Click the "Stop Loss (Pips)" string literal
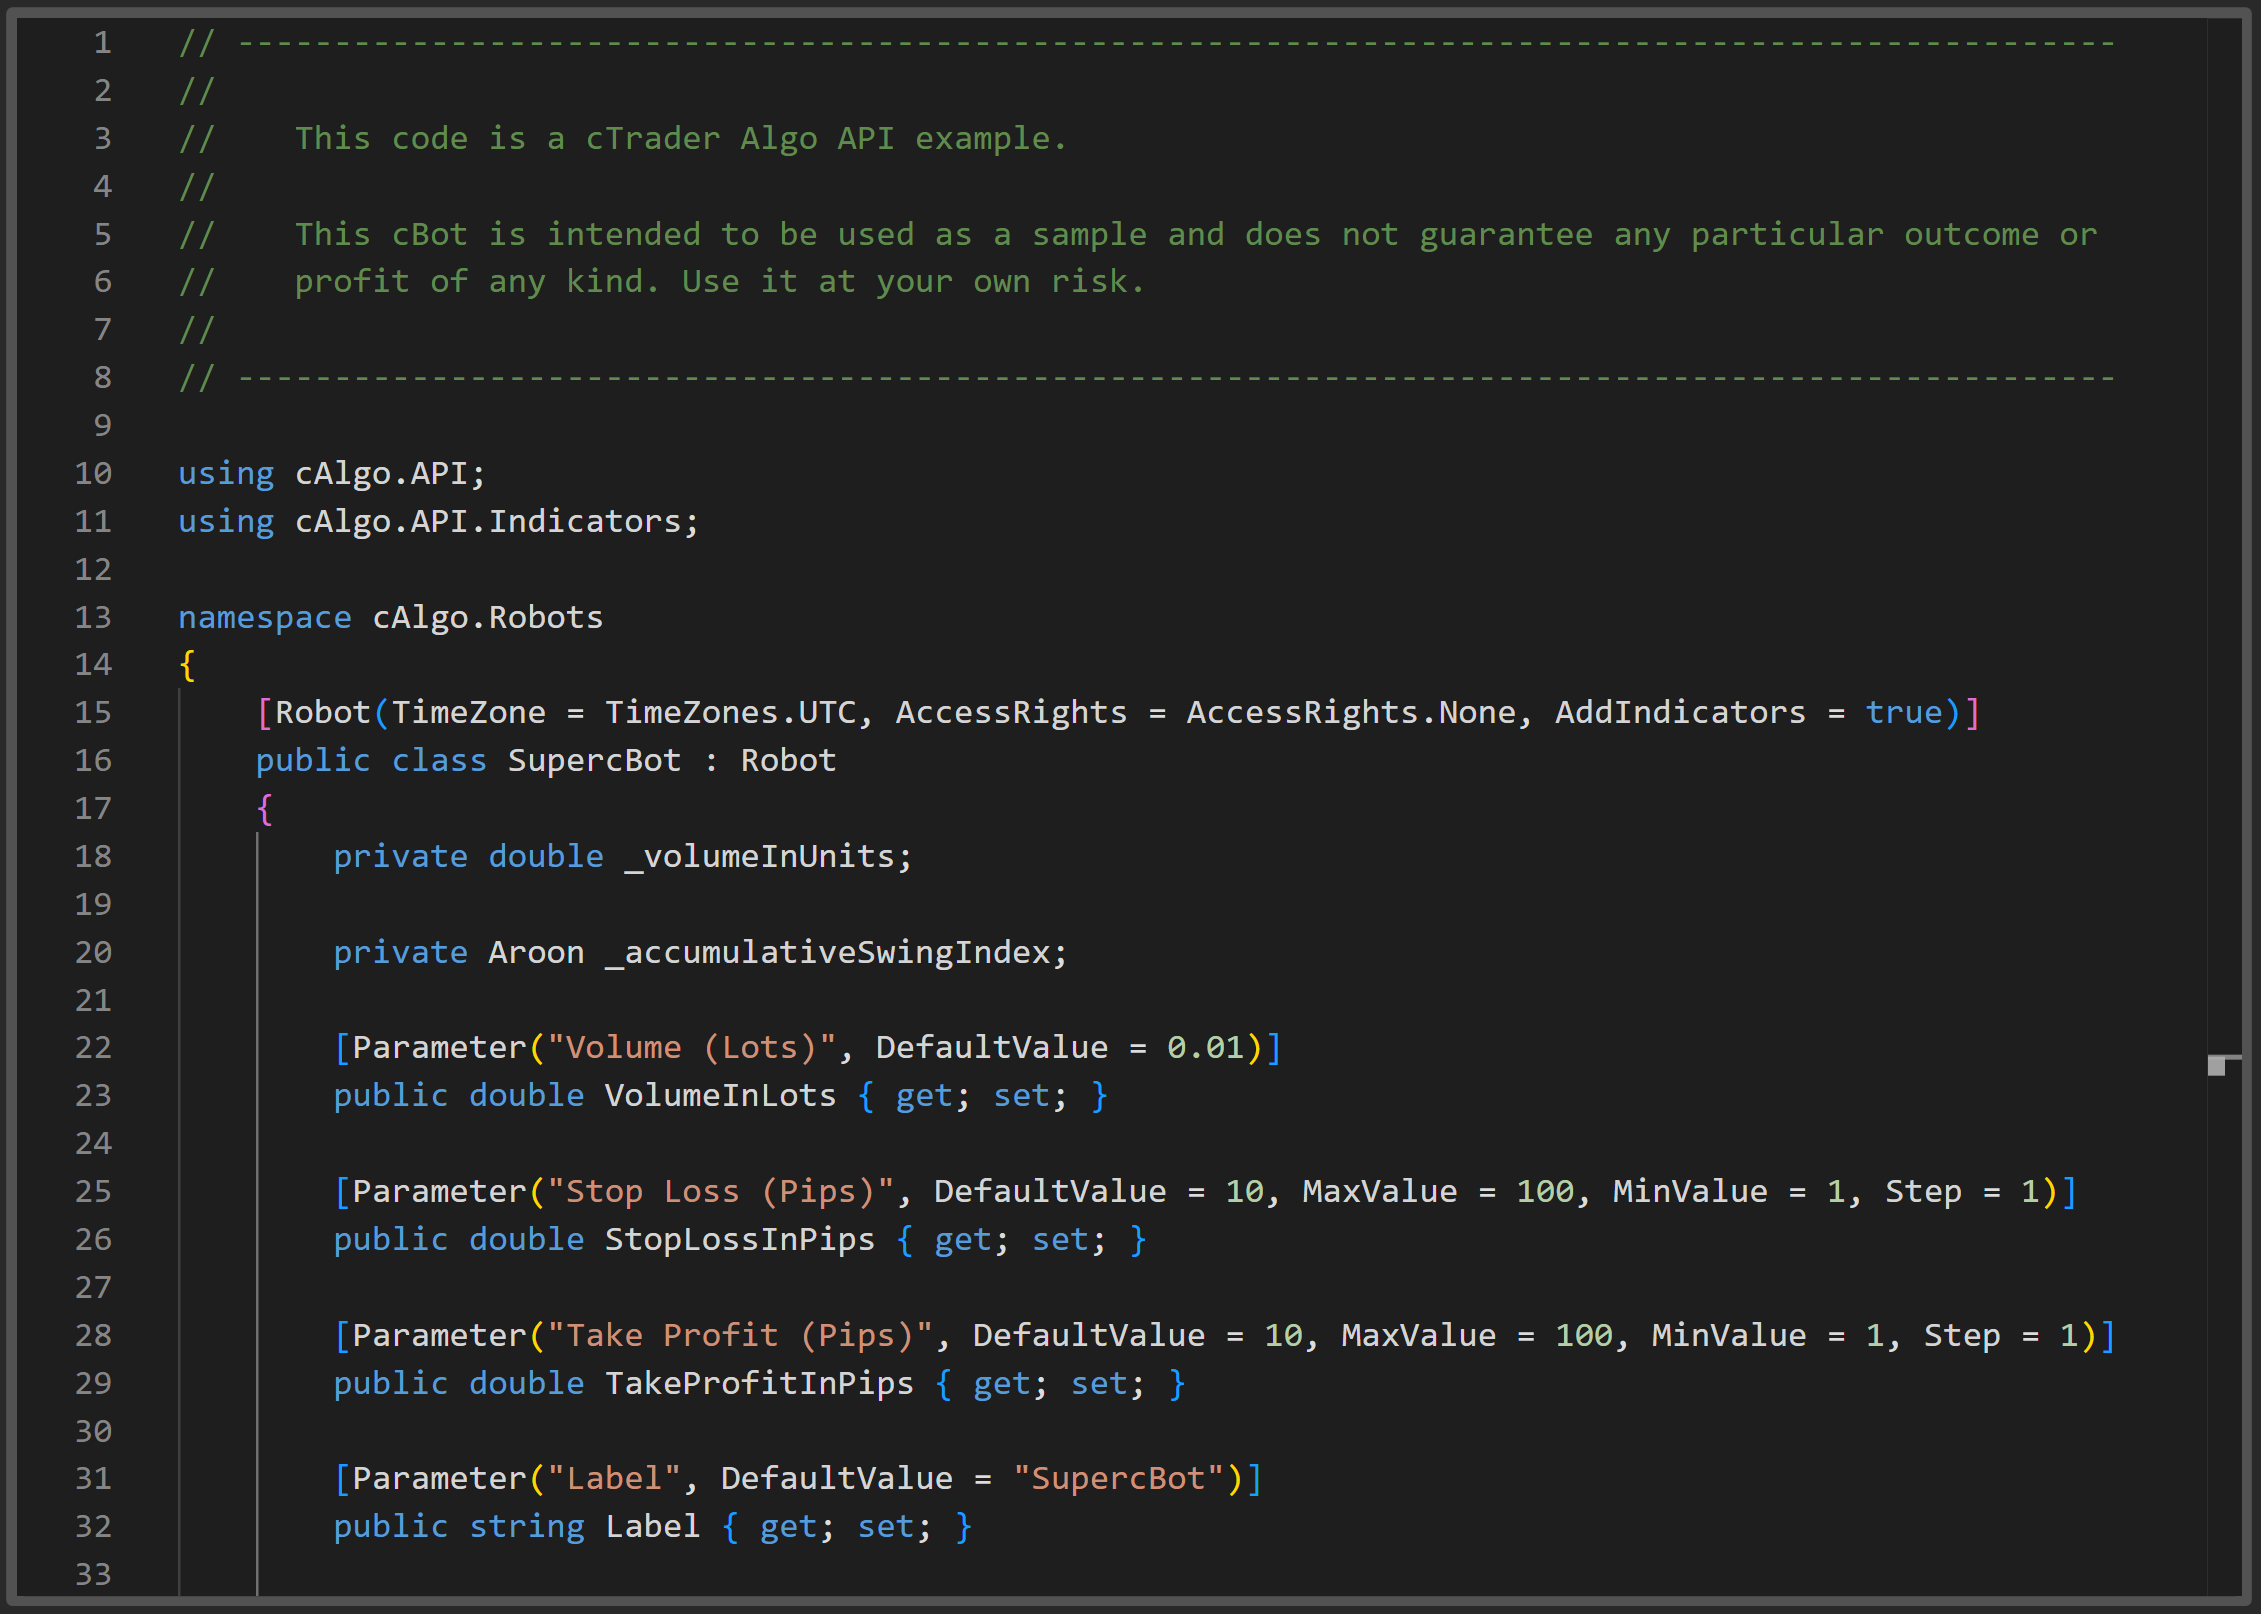 [720, 1192]
